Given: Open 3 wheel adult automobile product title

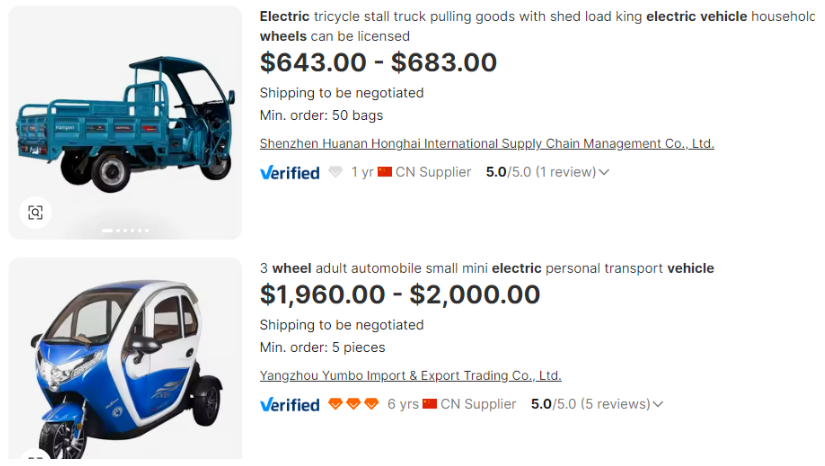Looking at the screenshot, I should coord(486,268).
